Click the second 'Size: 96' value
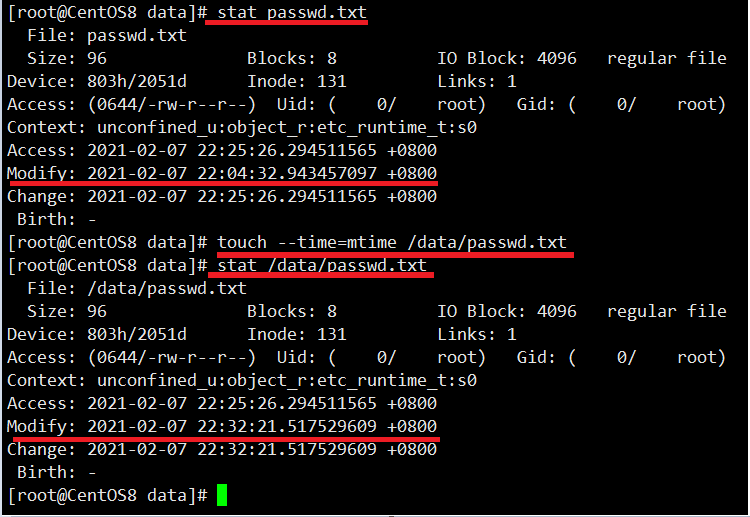Screen dimensions: 750x517 click(67, 311)
